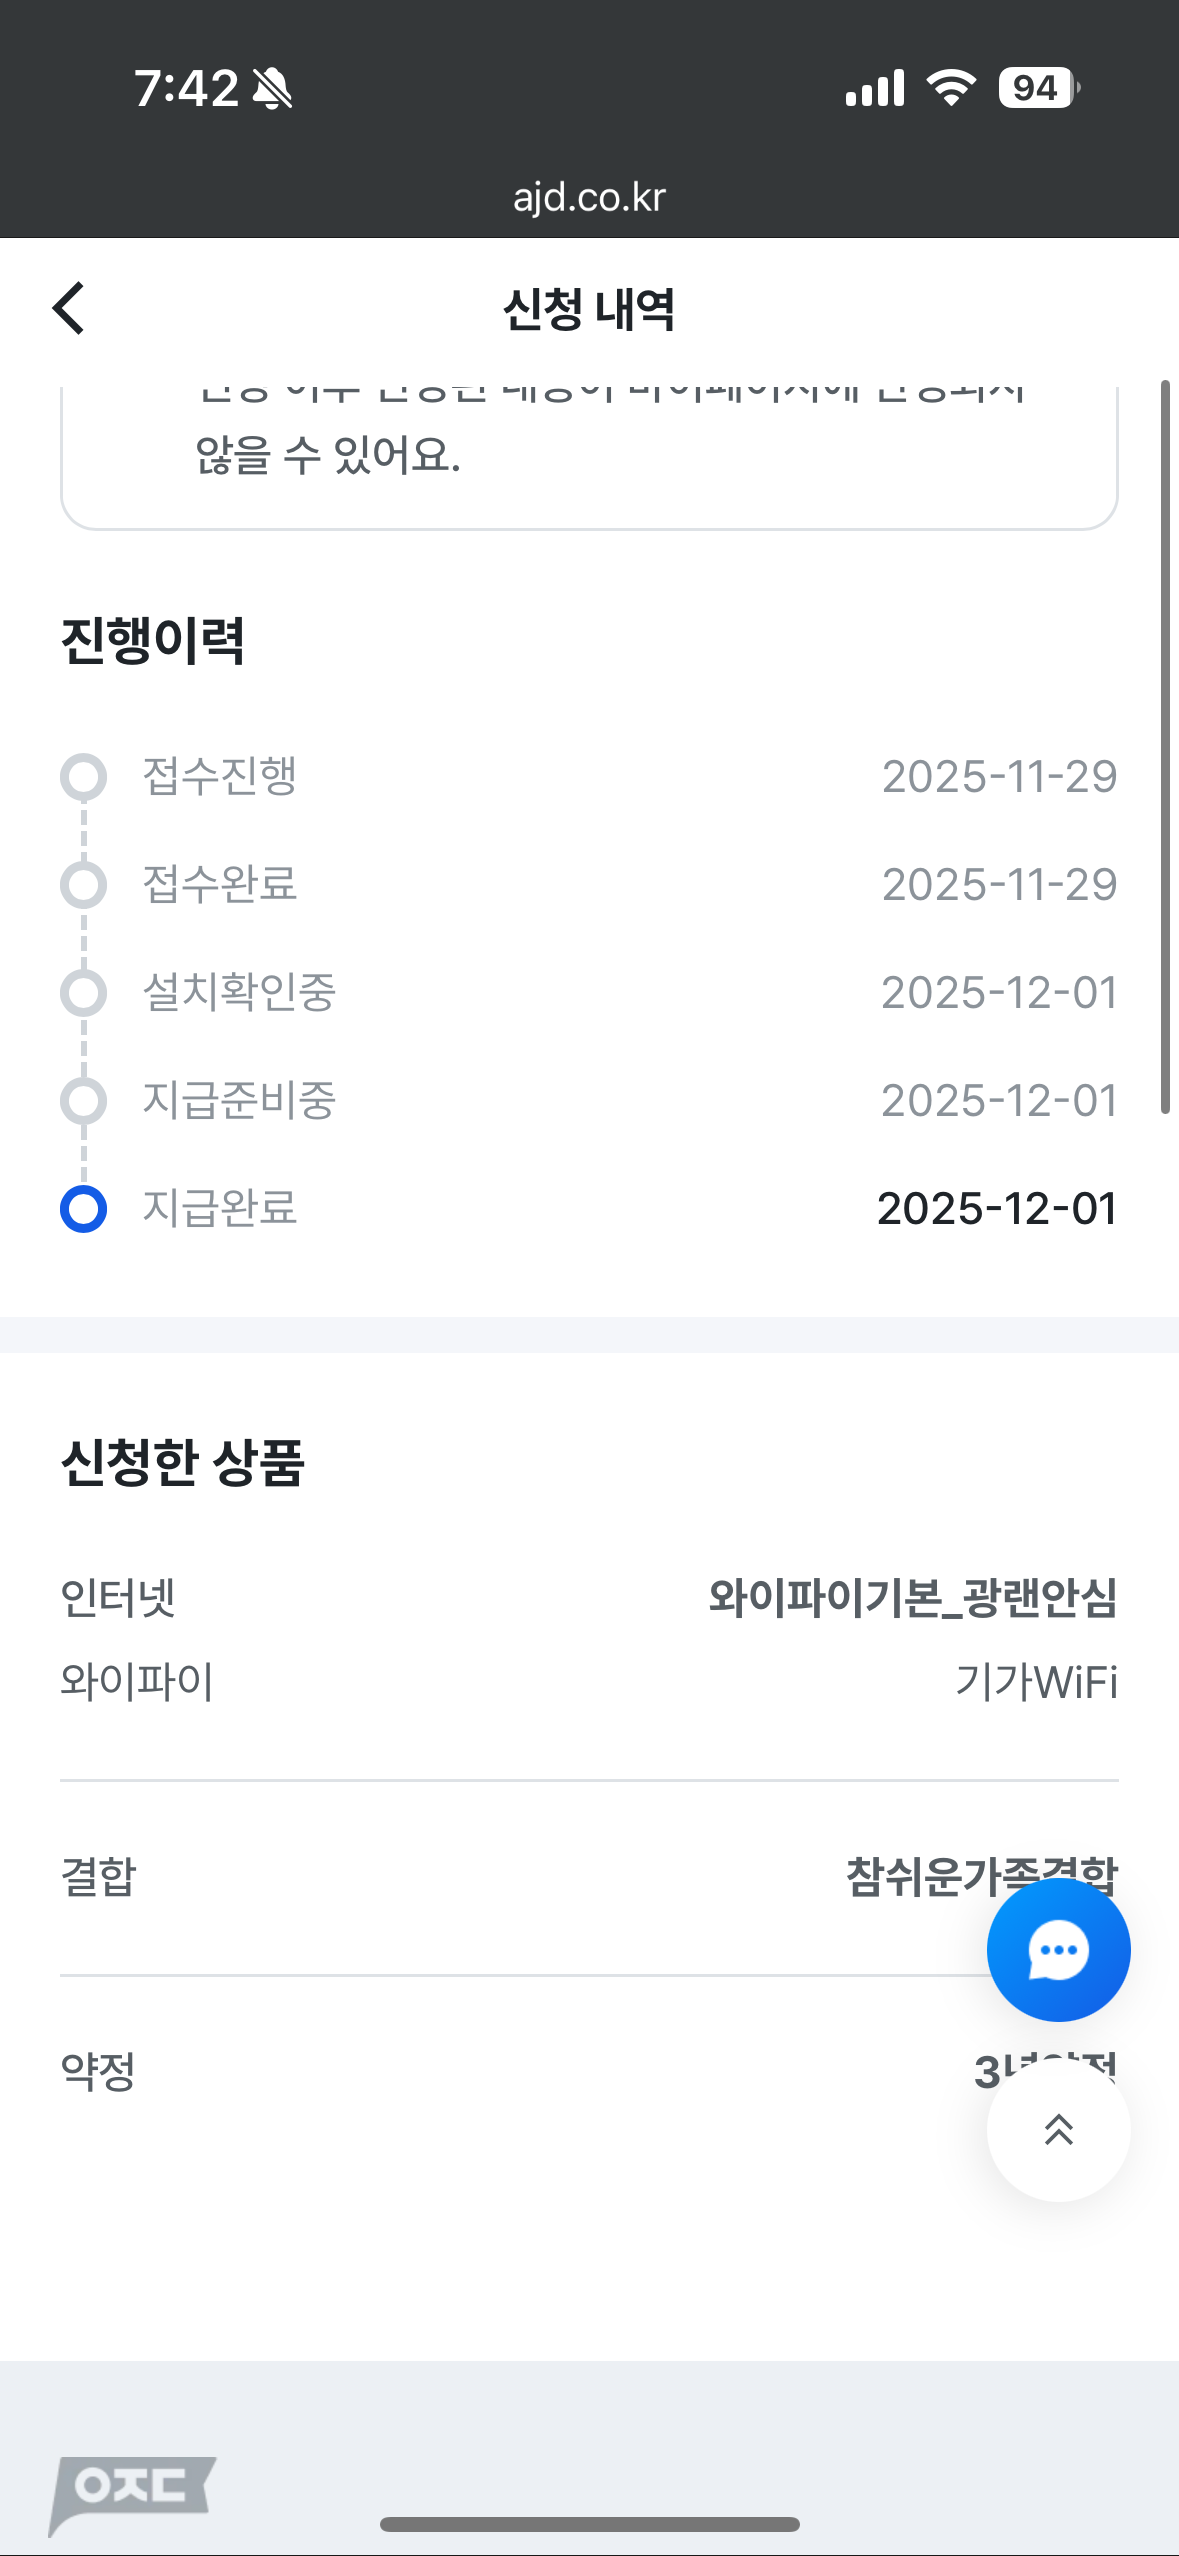
Task: Tap the 7:42 clock in status bar
Action: coord(187,89)
